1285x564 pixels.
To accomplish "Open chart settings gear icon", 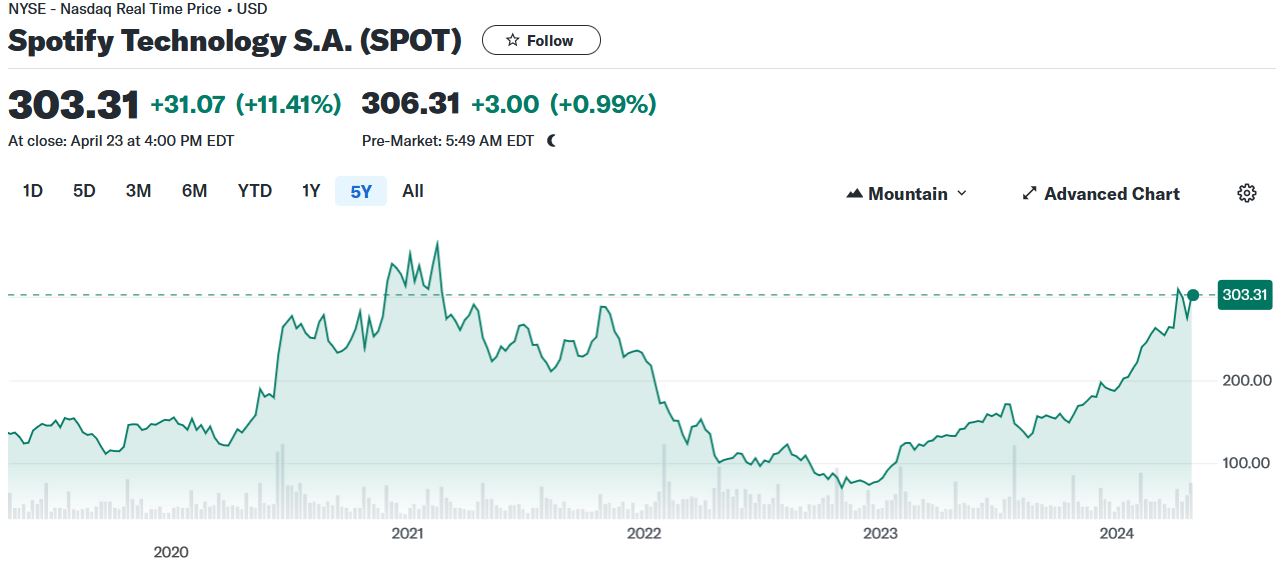I will [x=1246, y=193].
